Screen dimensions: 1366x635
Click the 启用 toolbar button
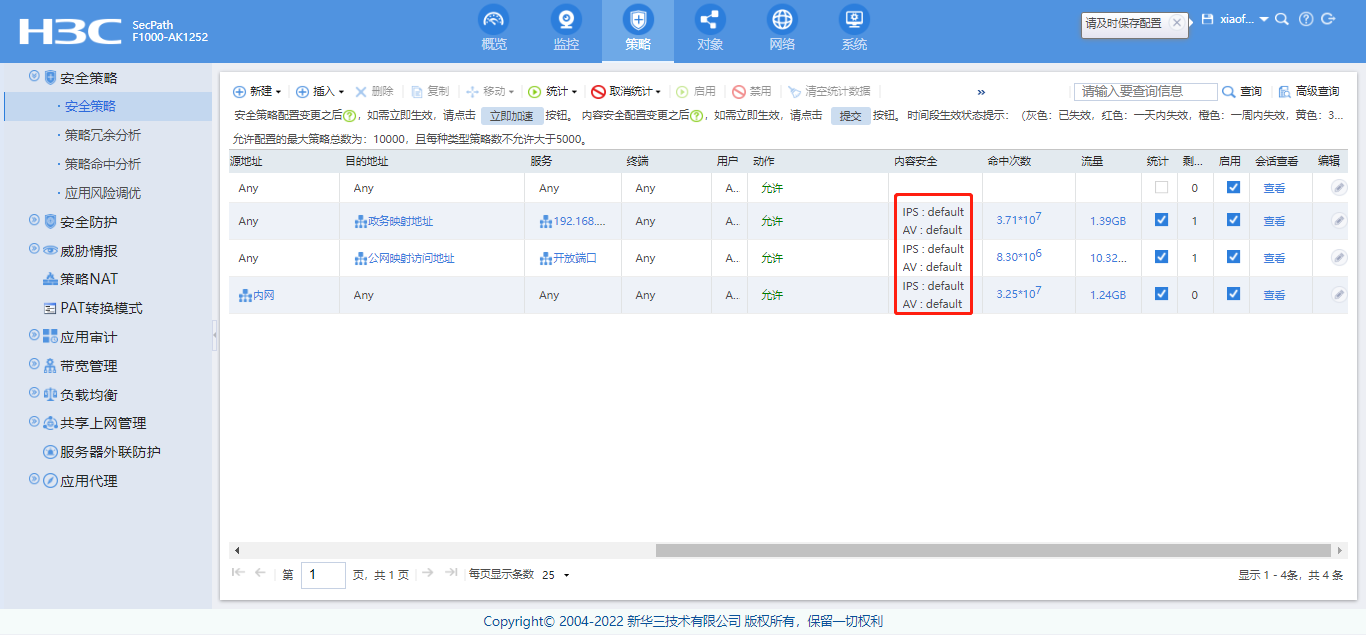coord(696,91)
